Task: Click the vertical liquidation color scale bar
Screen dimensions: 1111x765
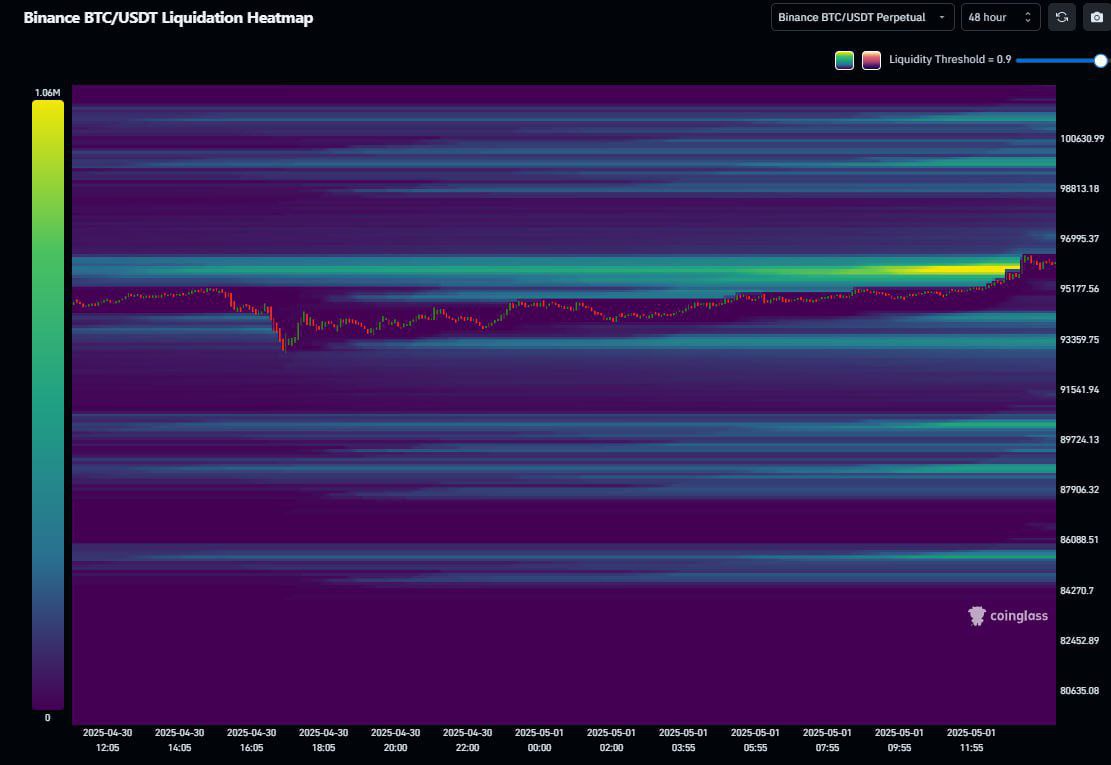Action: tap(47, 404)
